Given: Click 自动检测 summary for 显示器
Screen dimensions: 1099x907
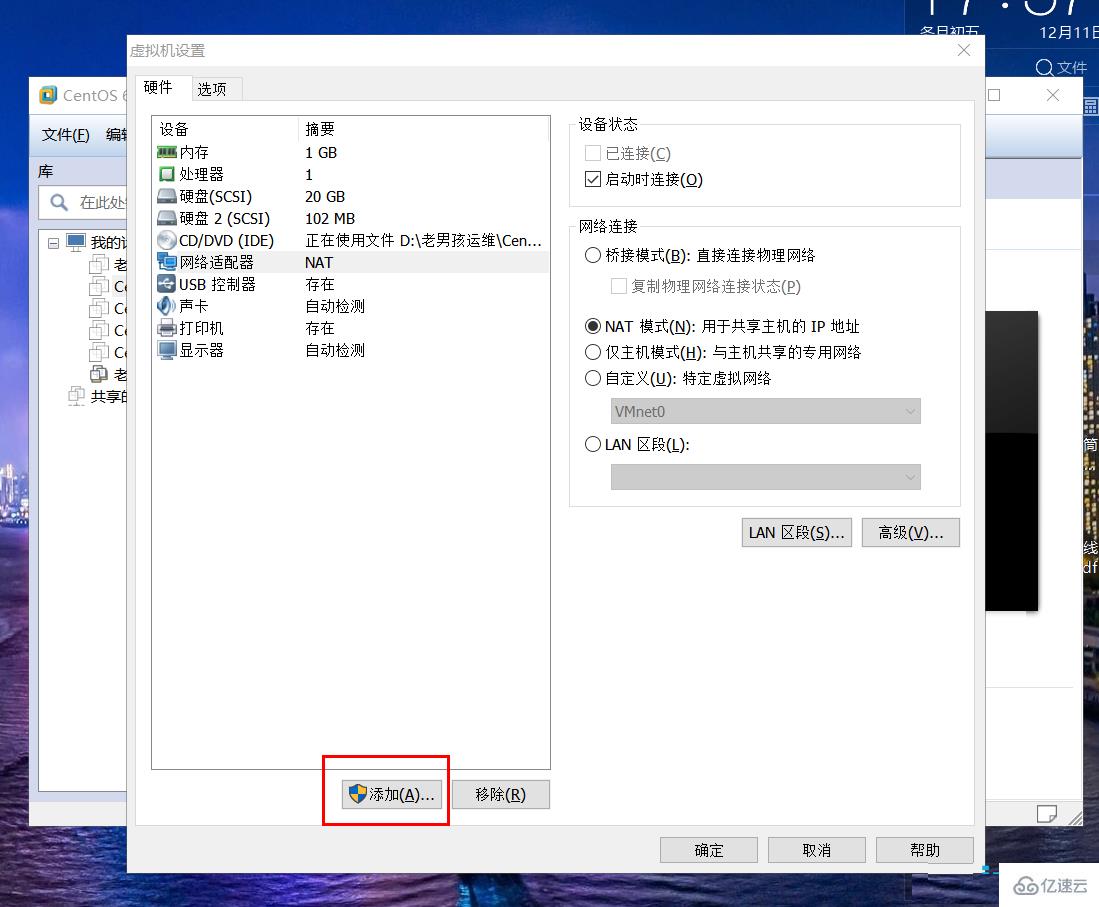Looking at the screenshot, I should click(x=335, y=350).
